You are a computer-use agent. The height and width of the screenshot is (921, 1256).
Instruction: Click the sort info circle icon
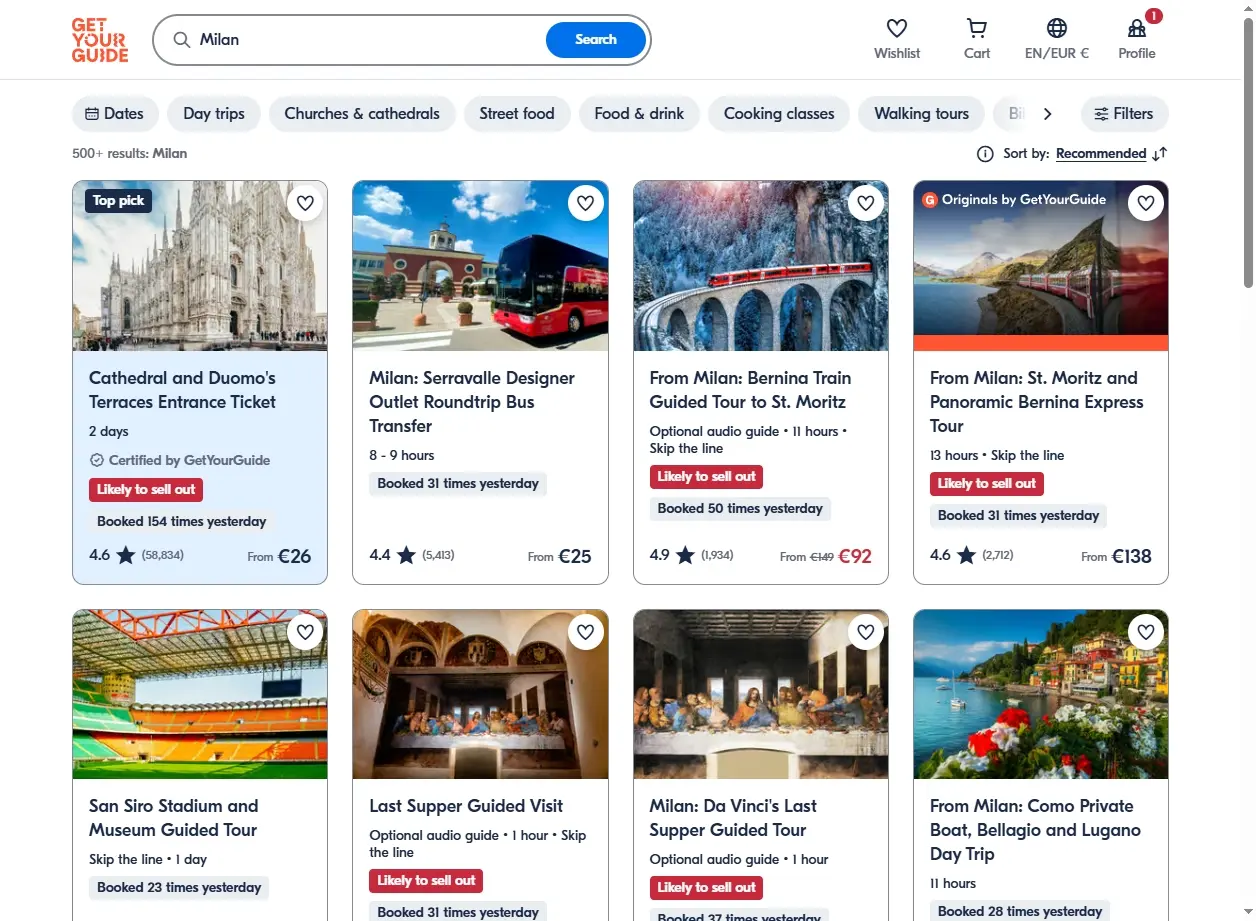[985, 154]
